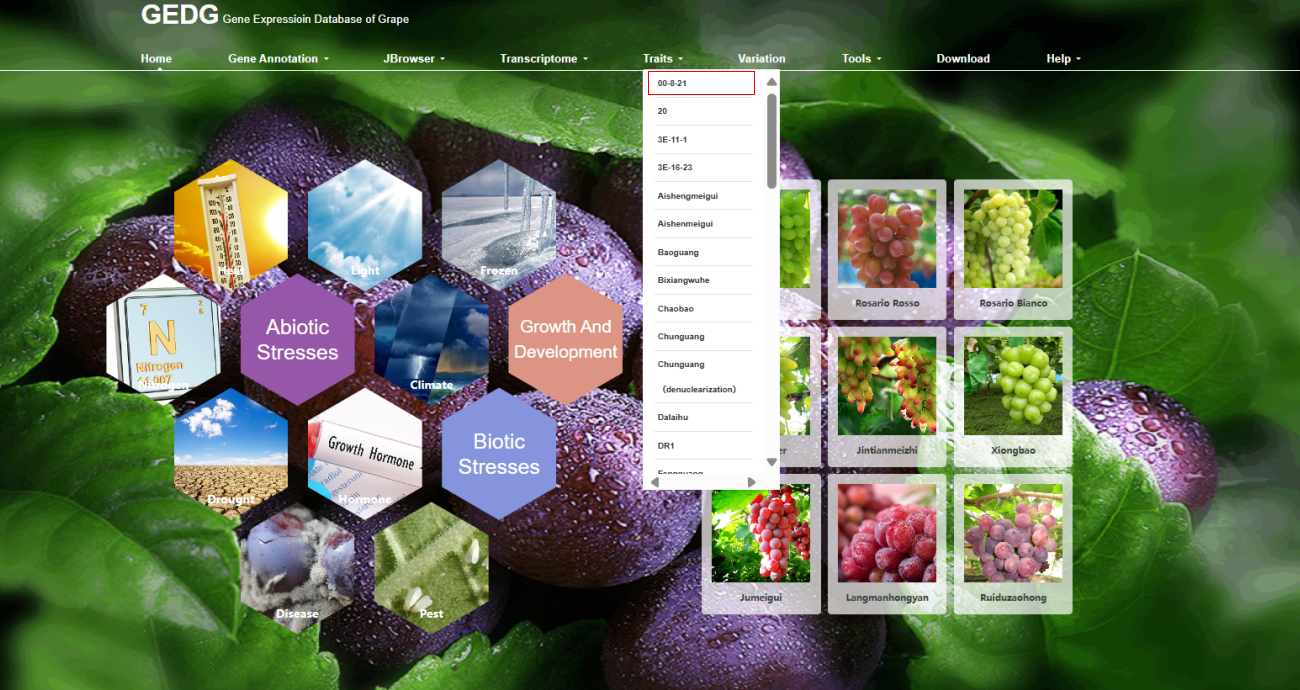Open the Tools dropdown menu
The height and width of the screenshot is (690, 1300).
click(861, 59)
